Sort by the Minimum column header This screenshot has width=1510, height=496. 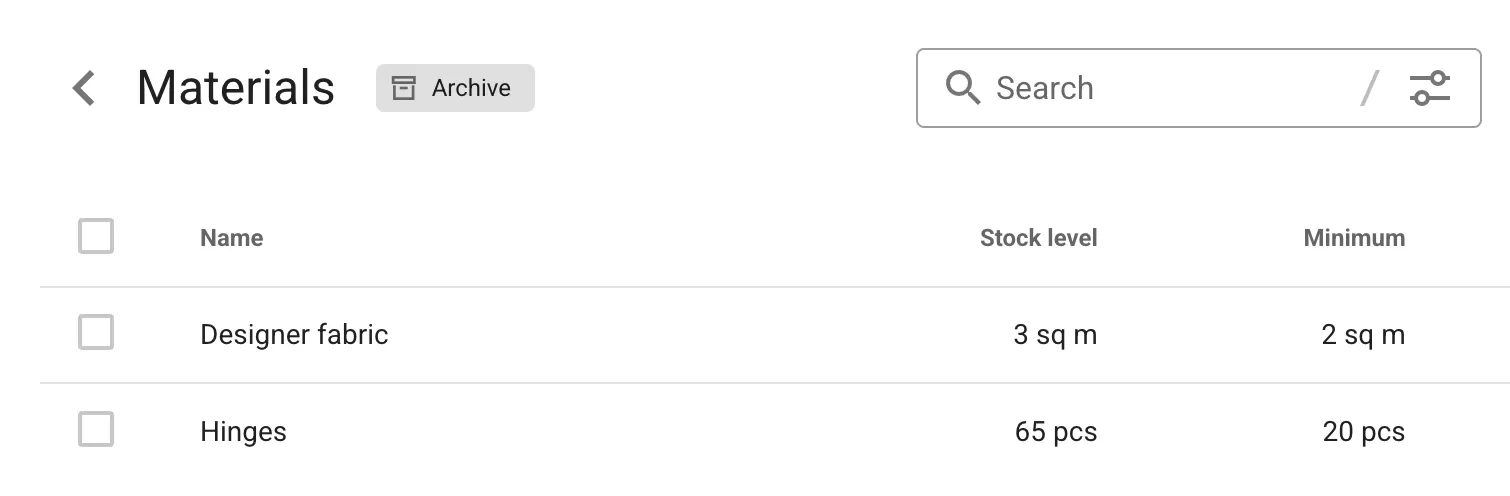[1353, 238]
